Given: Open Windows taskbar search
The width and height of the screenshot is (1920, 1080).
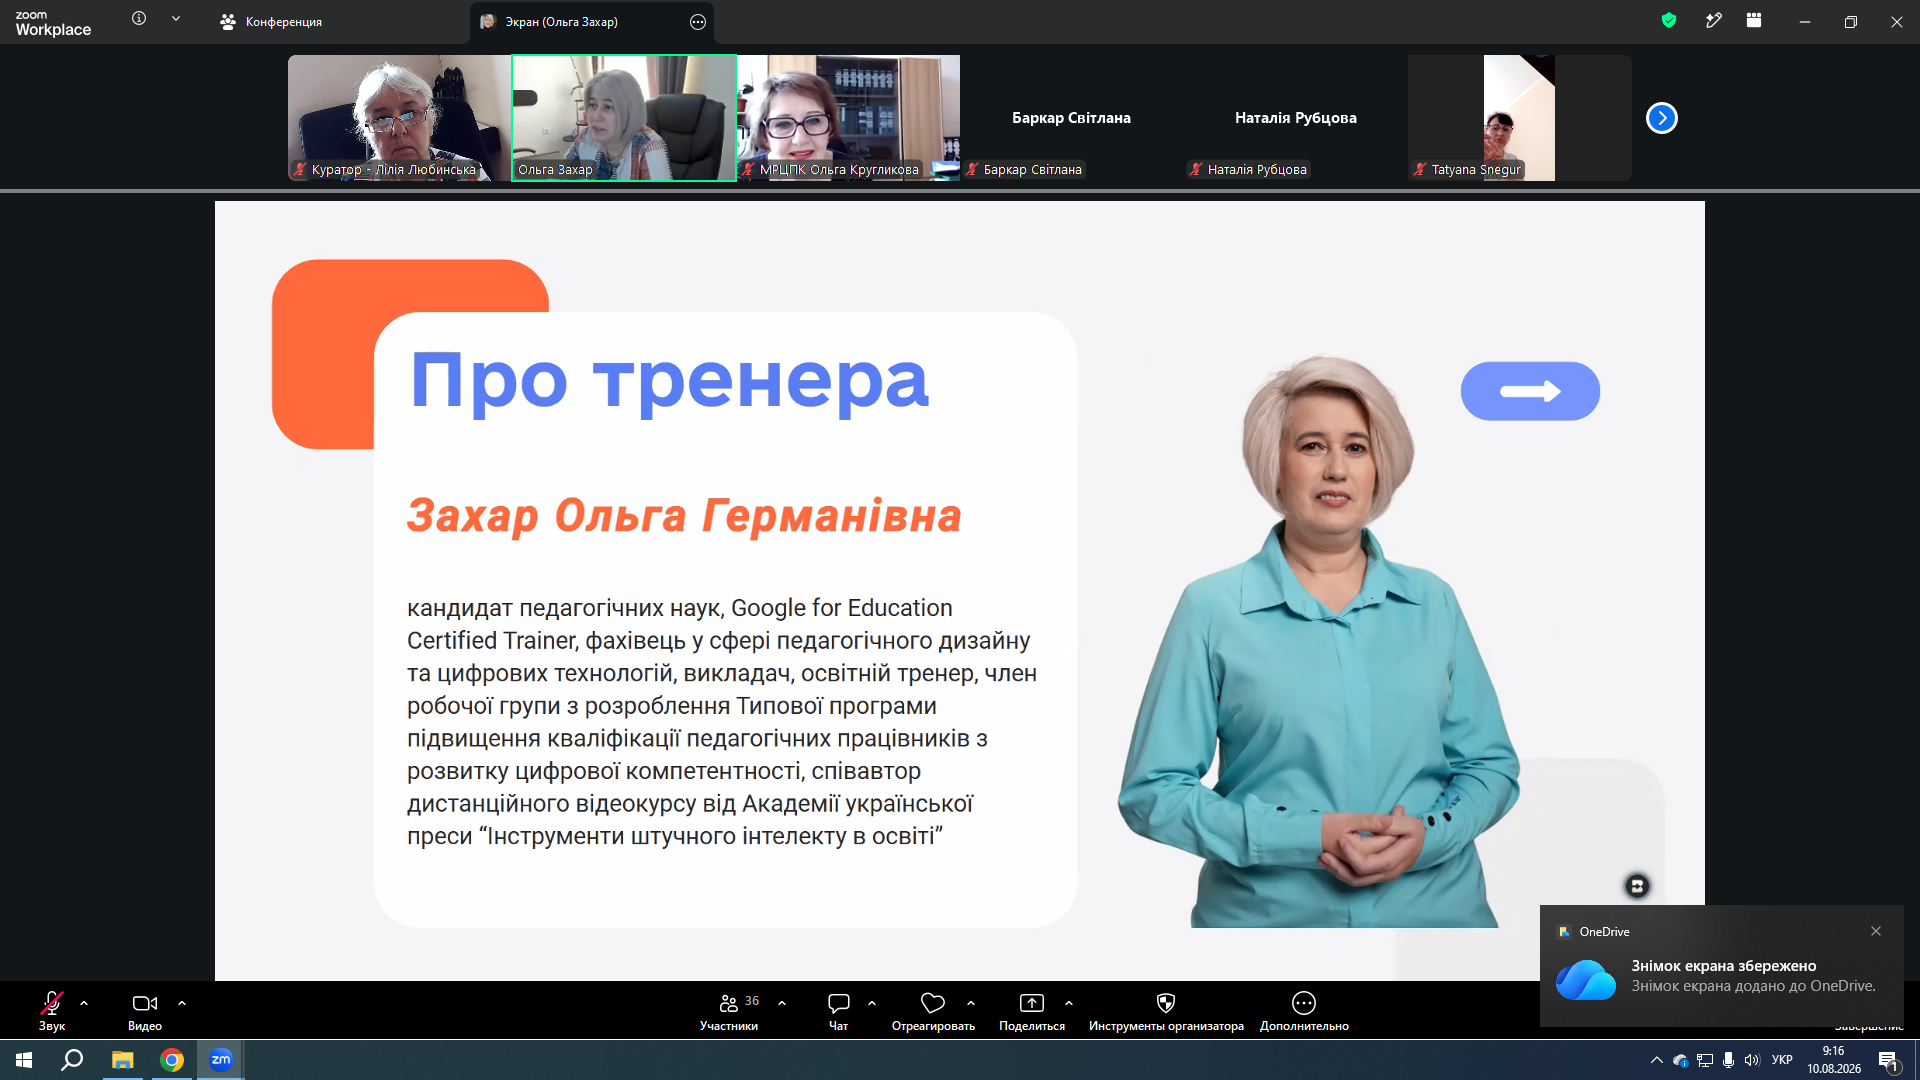Looking at the screenshot, I should [72, 1060].
